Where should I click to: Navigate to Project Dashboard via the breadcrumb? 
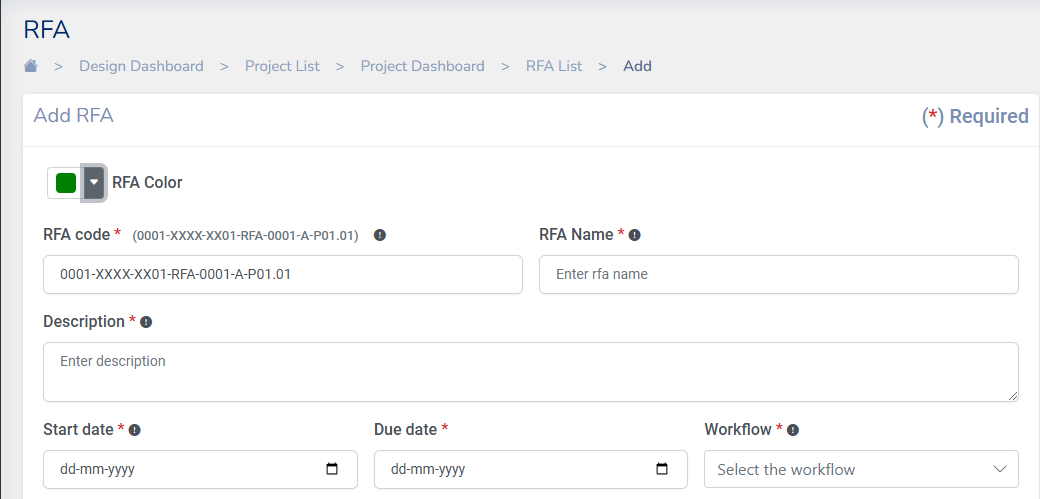(422, 66)
